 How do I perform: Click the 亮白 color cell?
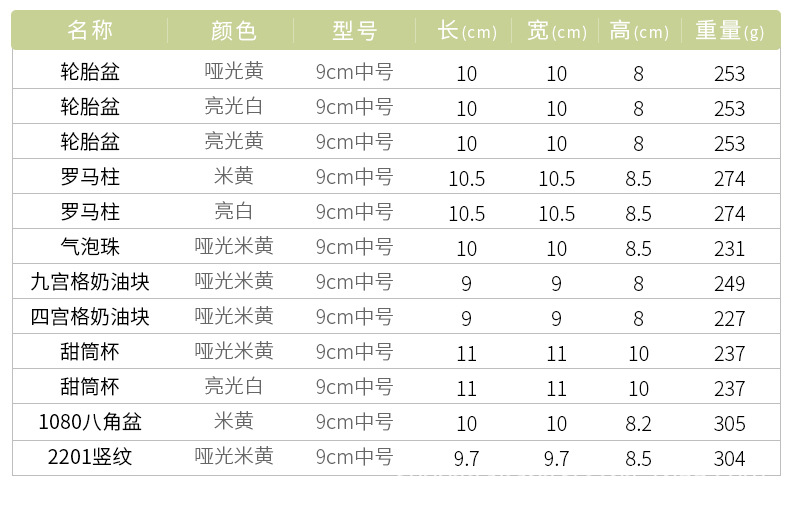(234, 212)
